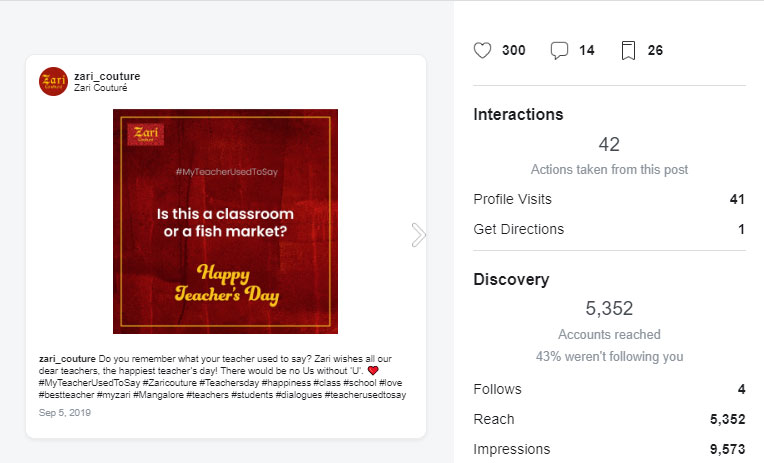Click the #myzari hashtag

(114, 395)
